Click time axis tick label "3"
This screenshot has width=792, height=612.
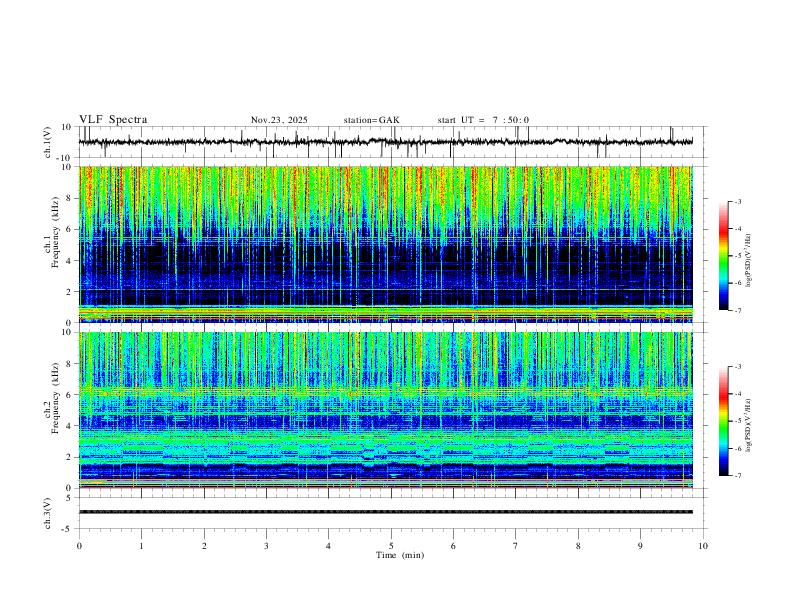(x=266, y=546)
